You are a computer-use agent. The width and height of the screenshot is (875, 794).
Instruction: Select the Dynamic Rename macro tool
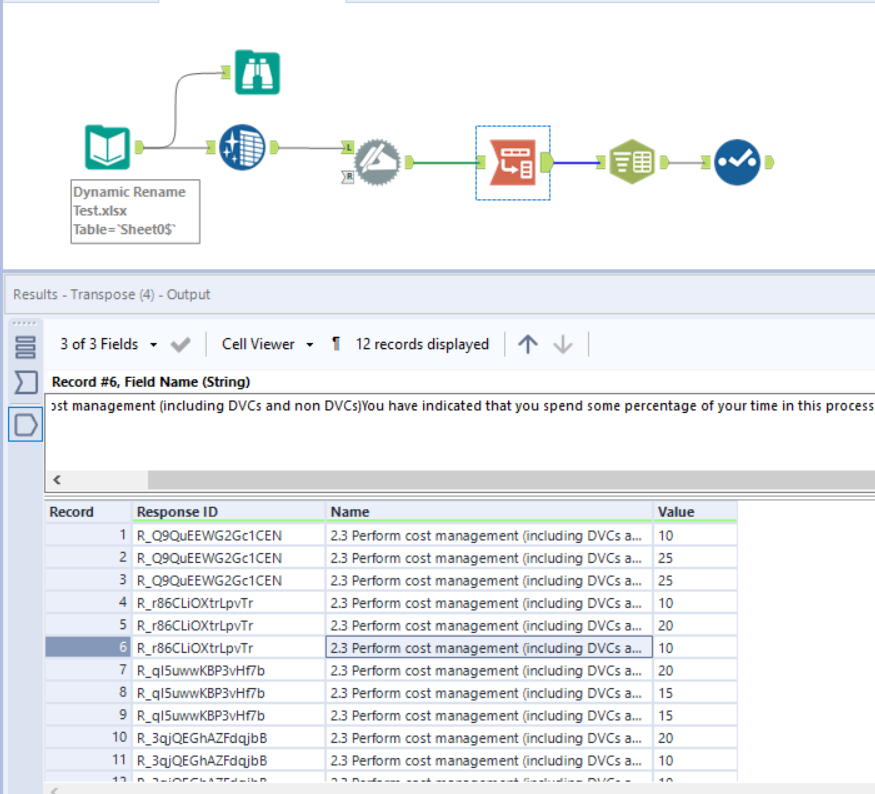point(377,161)
